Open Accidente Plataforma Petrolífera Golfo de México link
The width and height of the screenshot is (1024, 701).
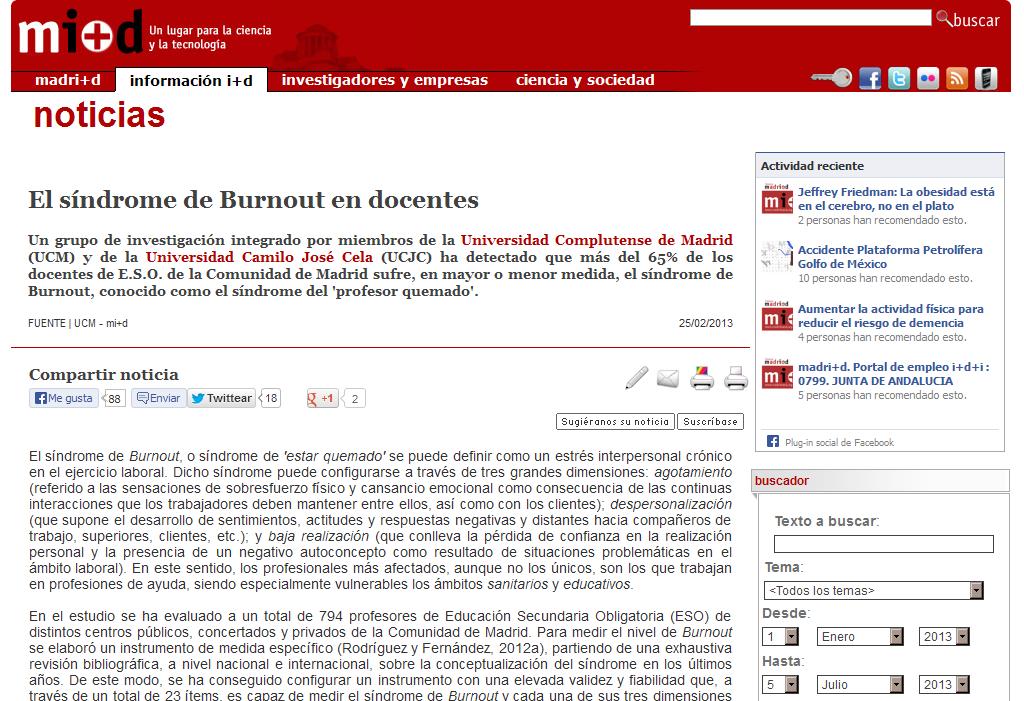[890, 257]
